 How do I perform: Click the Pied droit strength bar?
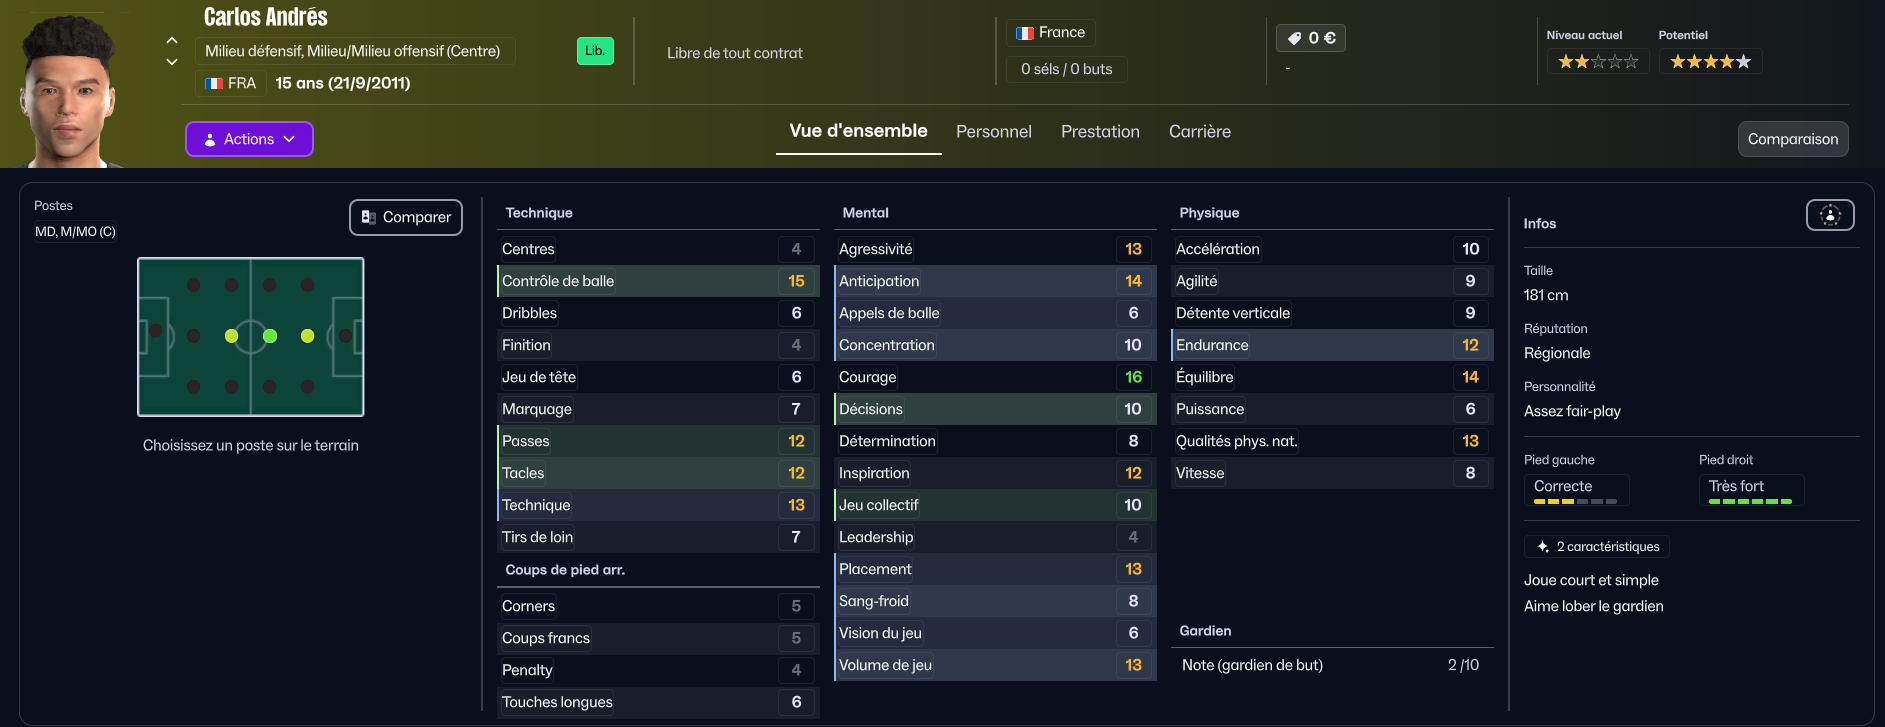coord(1750,501)
